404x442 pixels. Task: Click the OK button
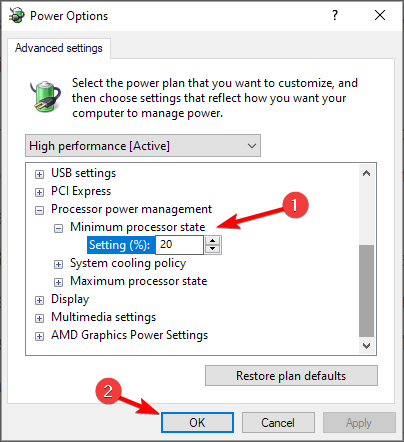point(197,423)
